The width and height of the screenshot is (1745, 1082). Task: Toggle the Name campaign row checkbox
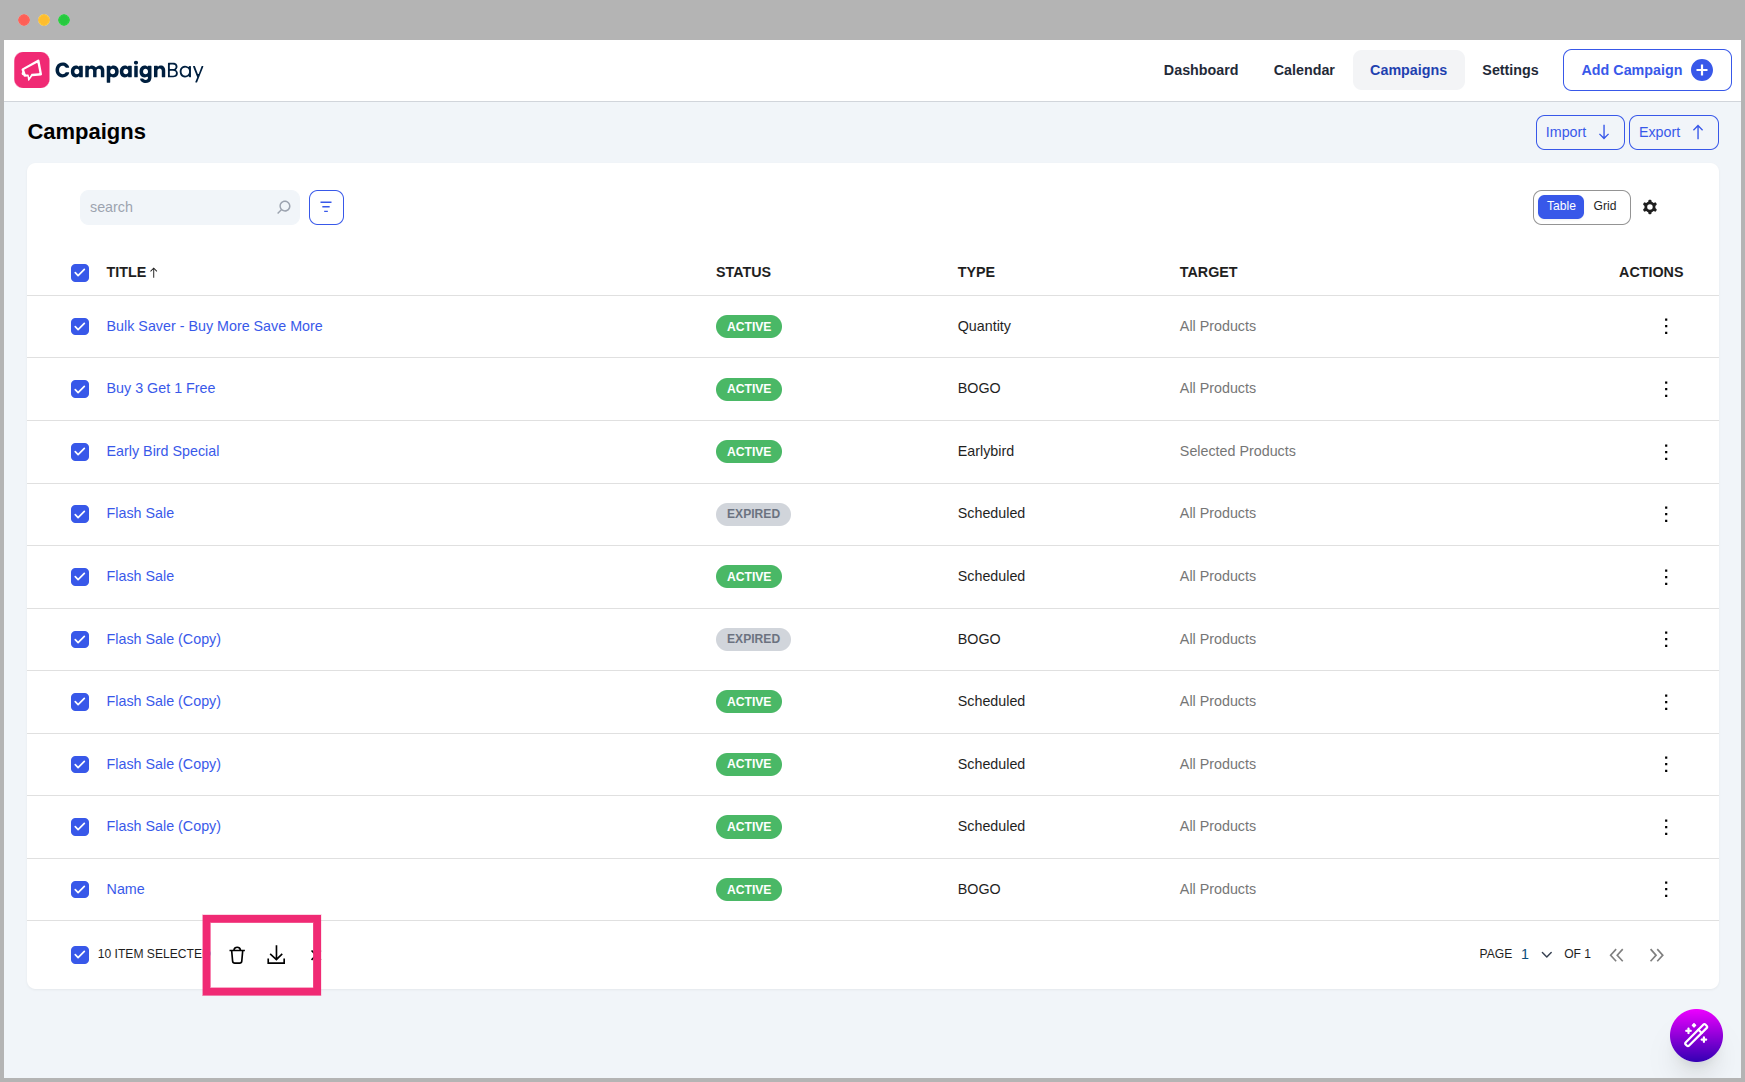[x=80, y=889]
